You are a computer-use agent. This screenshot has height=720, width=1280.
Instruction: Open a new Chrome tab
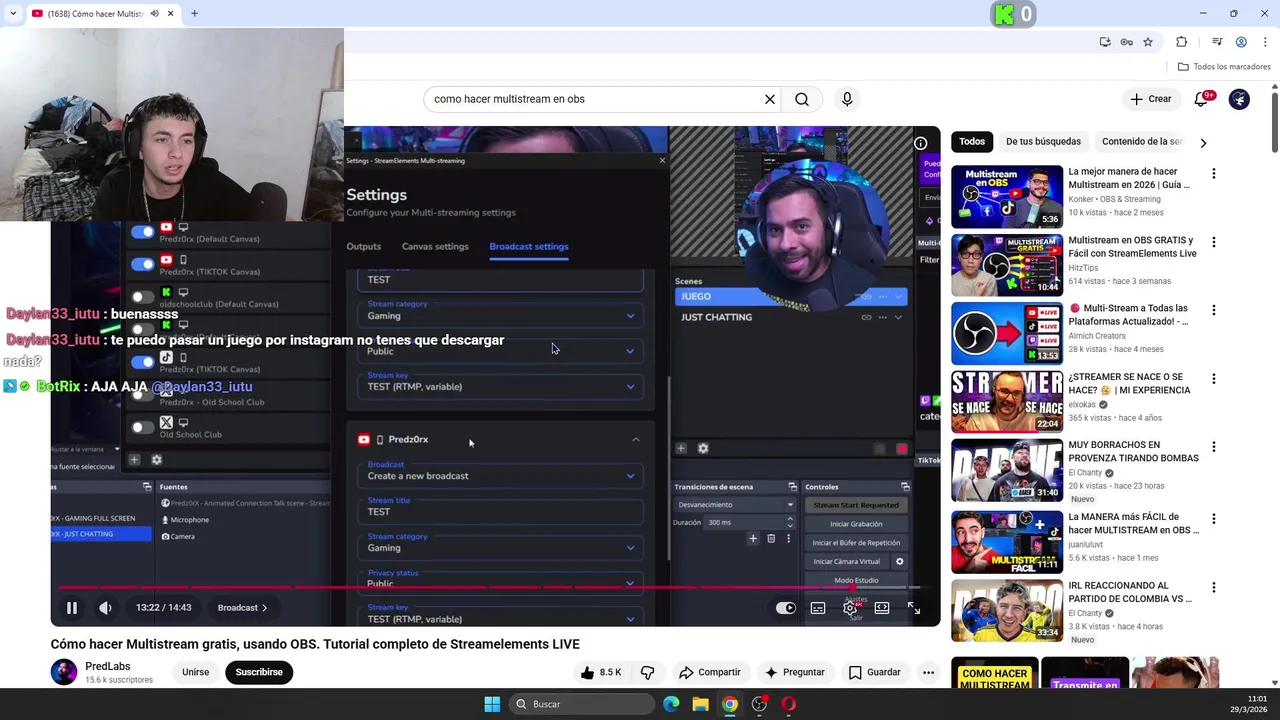point(194,14)
